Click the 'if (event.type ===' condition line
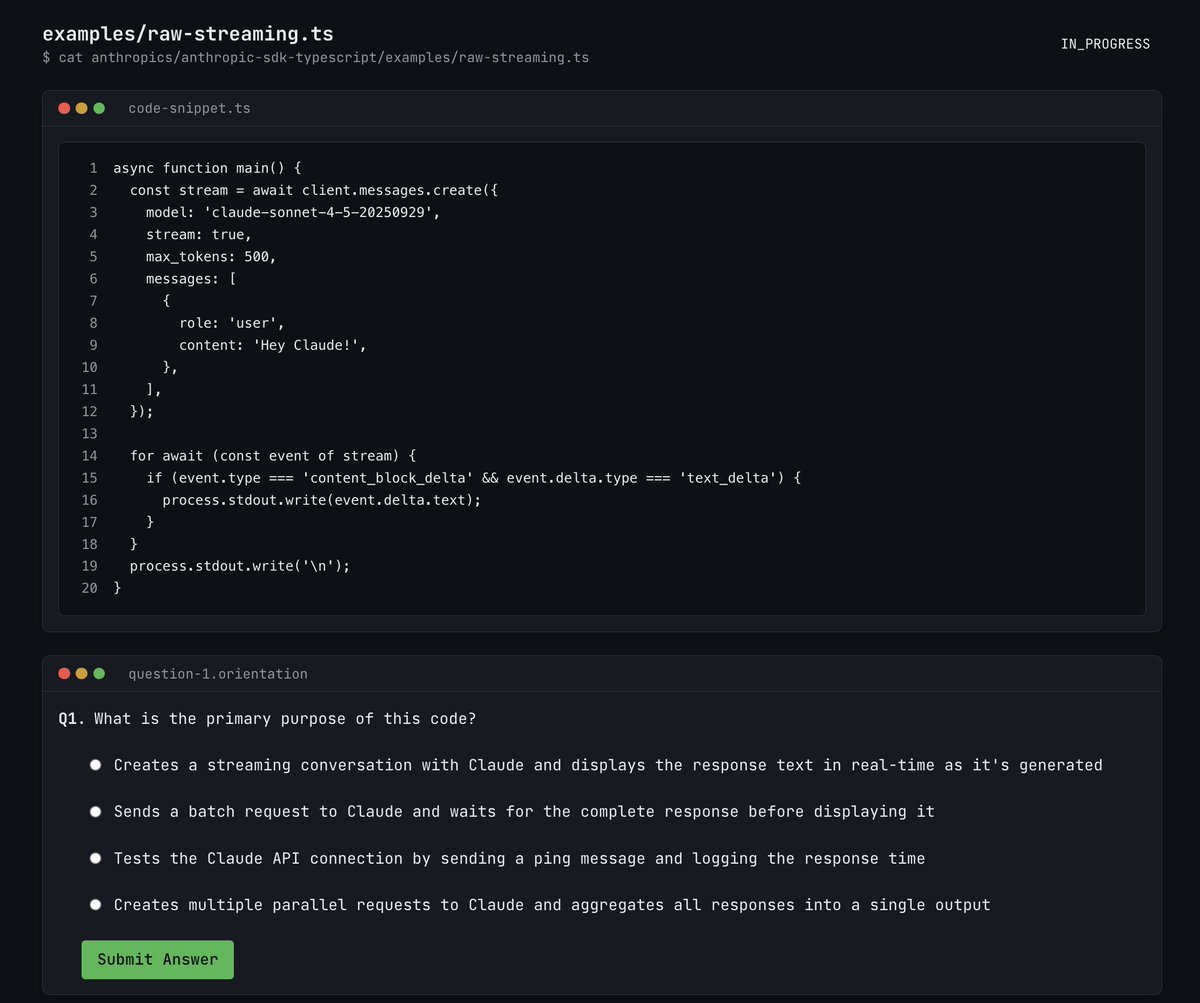Image resolution: width=1200 pixels, height=1003 pixels. click(473, 477)
